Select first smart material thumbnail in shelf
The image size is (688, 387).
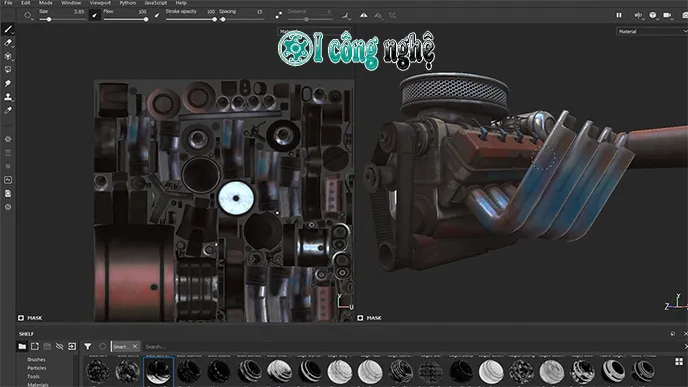click(97, 371)
